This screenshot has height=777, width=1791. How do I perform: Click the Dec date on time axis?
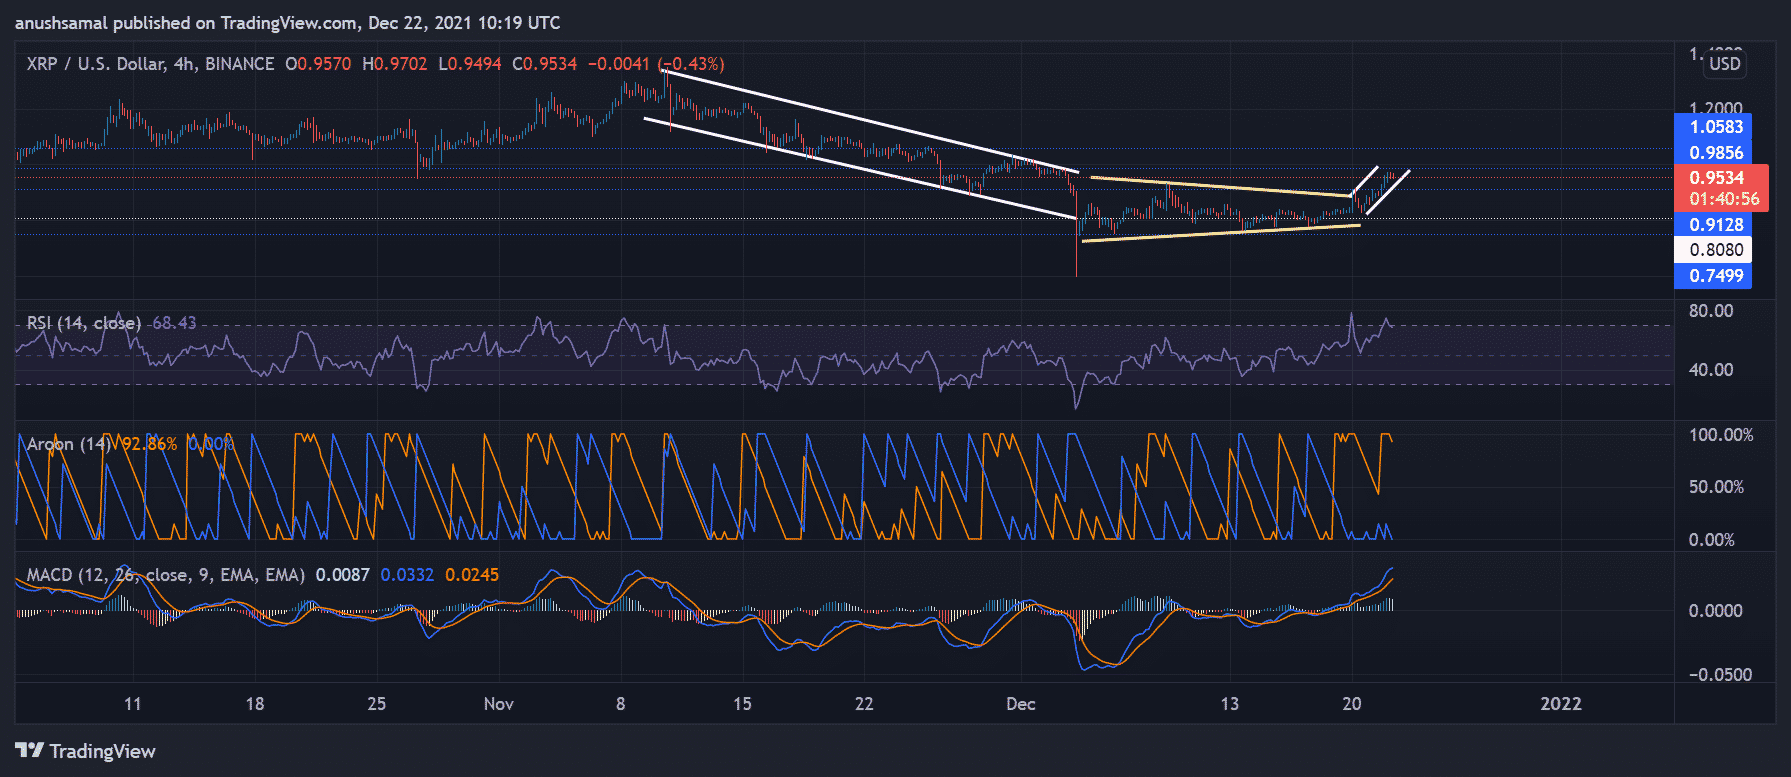pos(1020,704)
